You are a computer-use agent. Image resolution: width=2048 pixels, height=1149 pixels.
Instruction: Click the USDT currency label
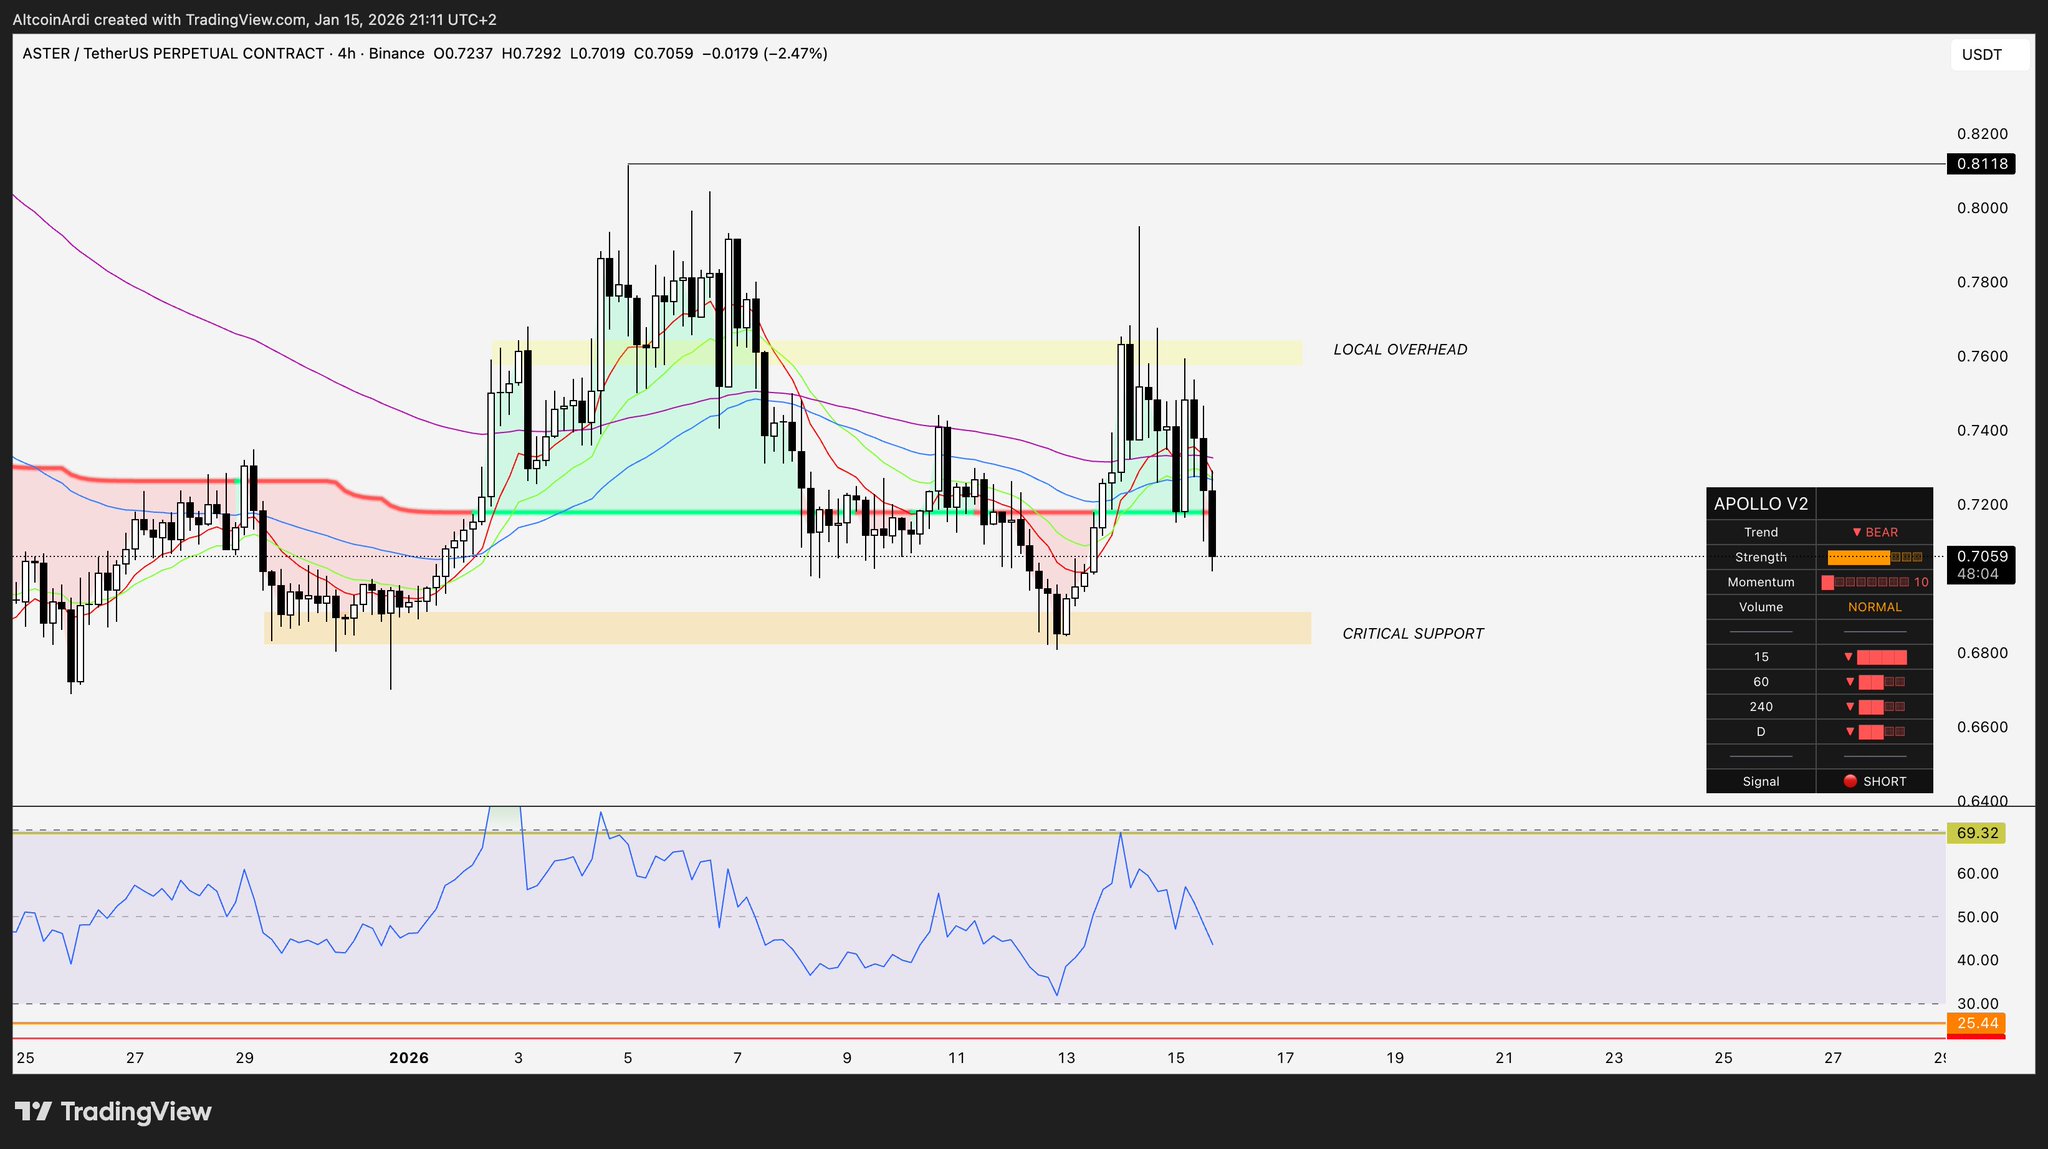1982,54
